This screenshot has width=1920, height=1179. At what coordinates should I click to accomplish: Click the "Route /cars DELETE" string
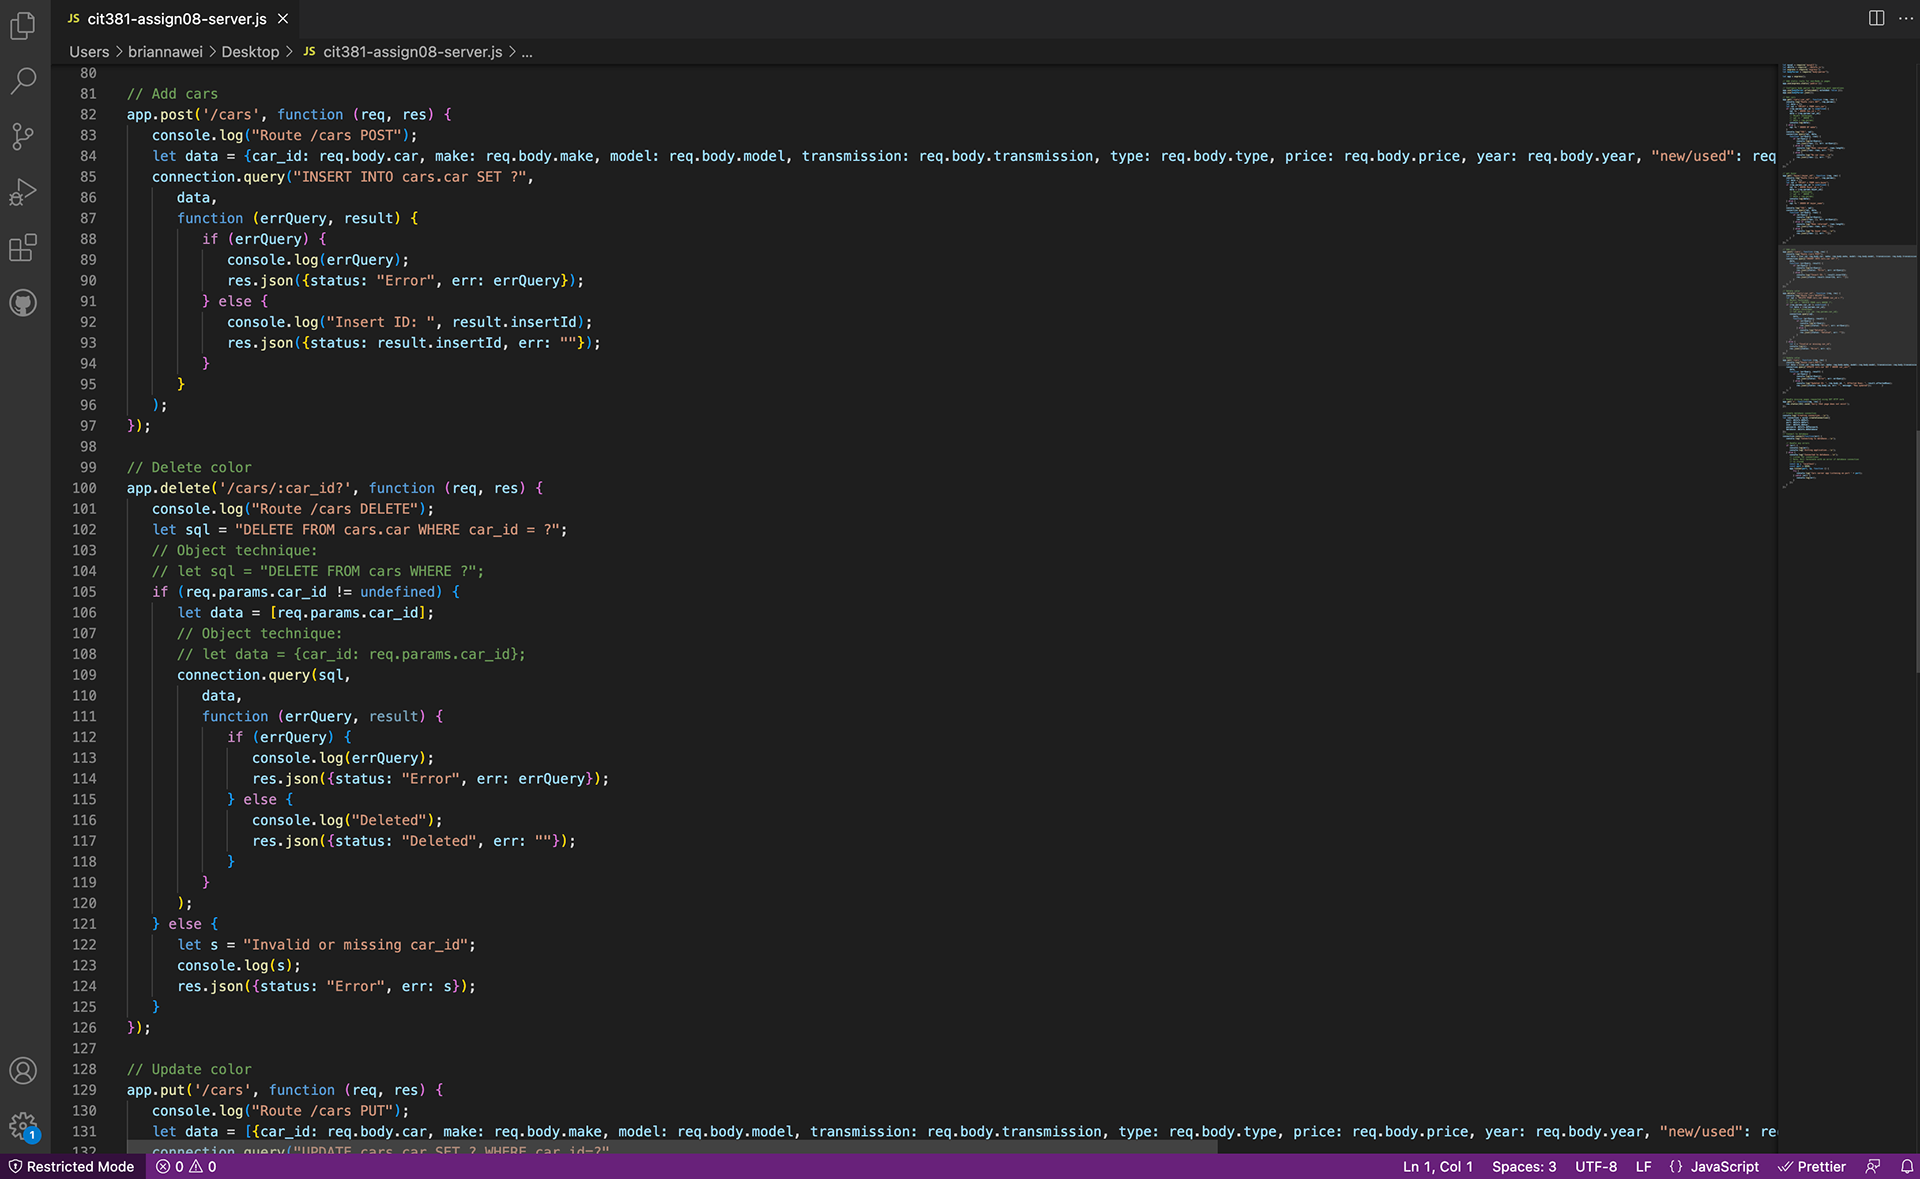334,510
